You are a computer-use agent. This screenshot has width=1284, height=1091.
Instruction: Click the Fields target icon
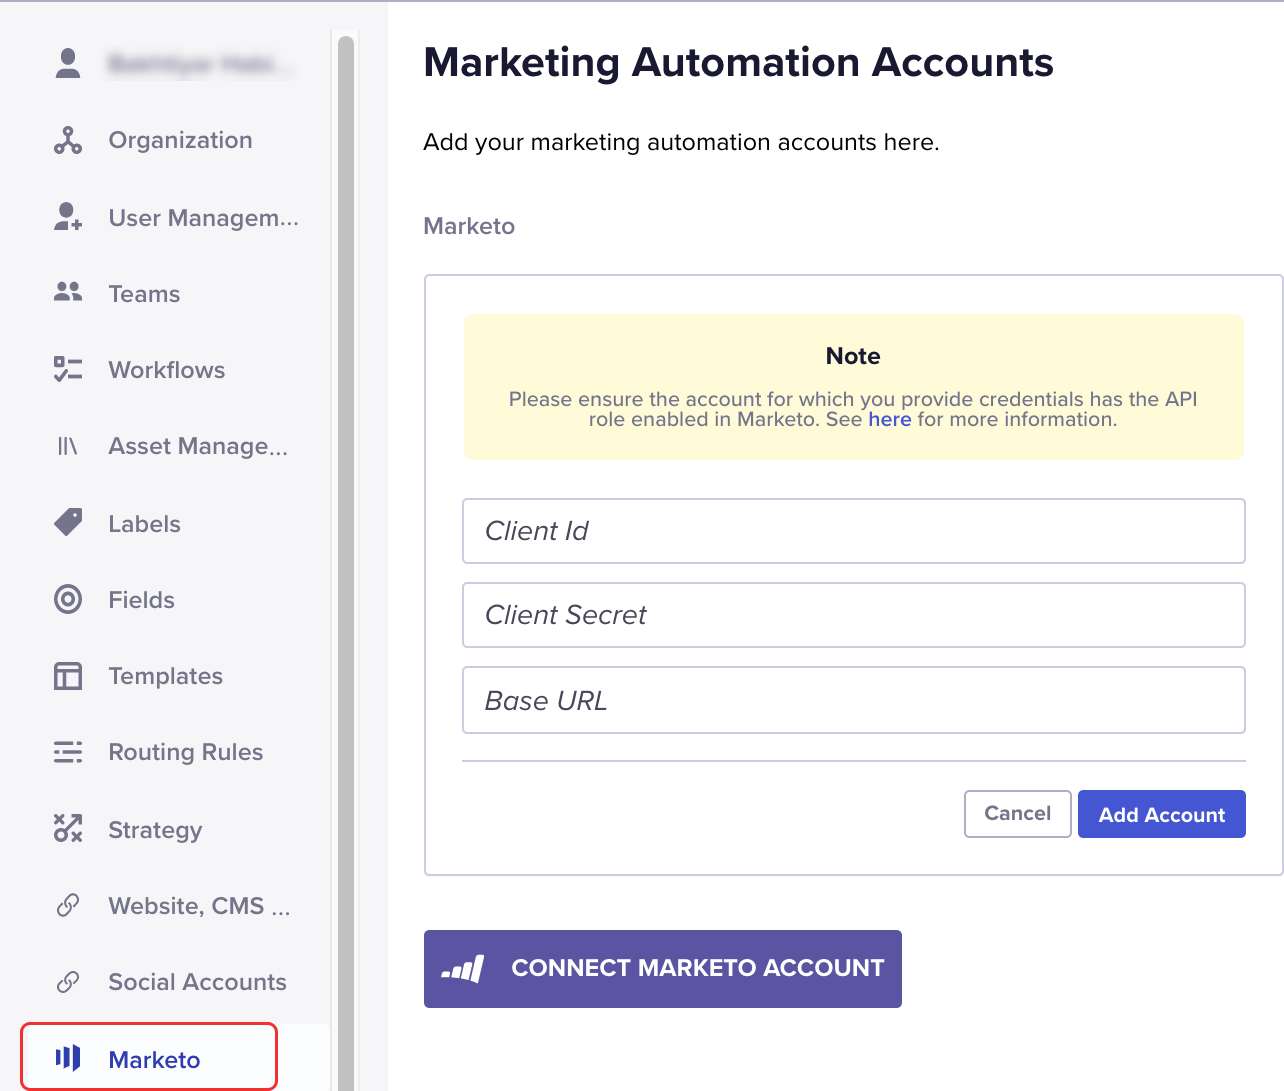(x=68, y=599)
